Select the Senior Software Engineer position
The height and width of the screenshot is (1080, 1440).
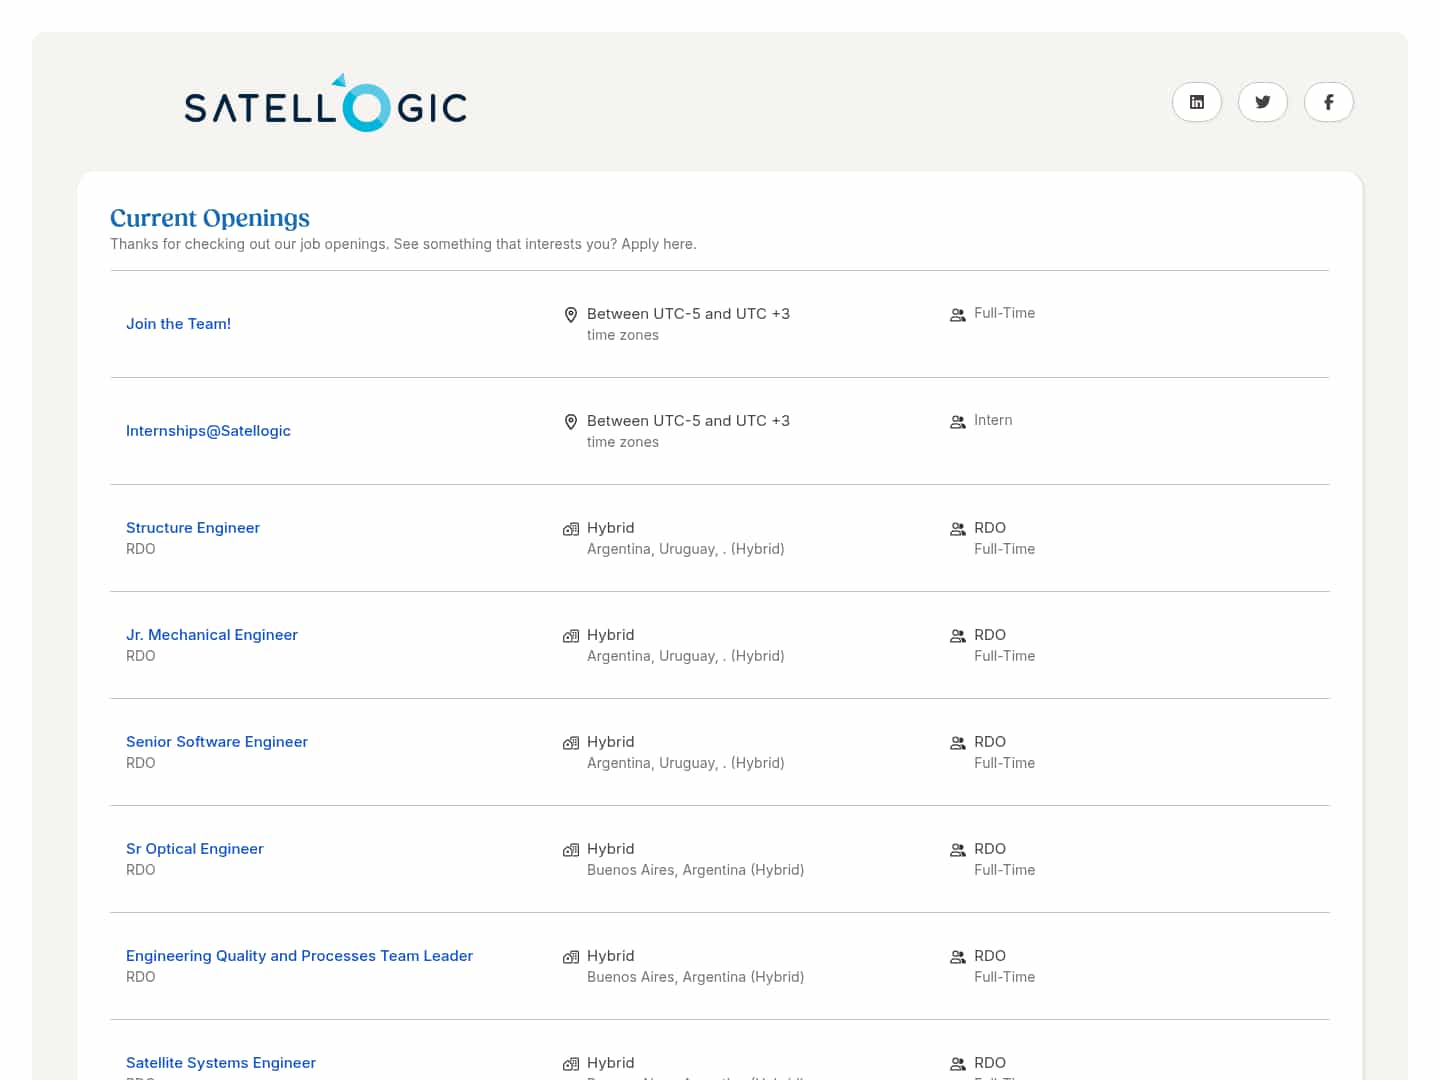click(x=217, y=742)
